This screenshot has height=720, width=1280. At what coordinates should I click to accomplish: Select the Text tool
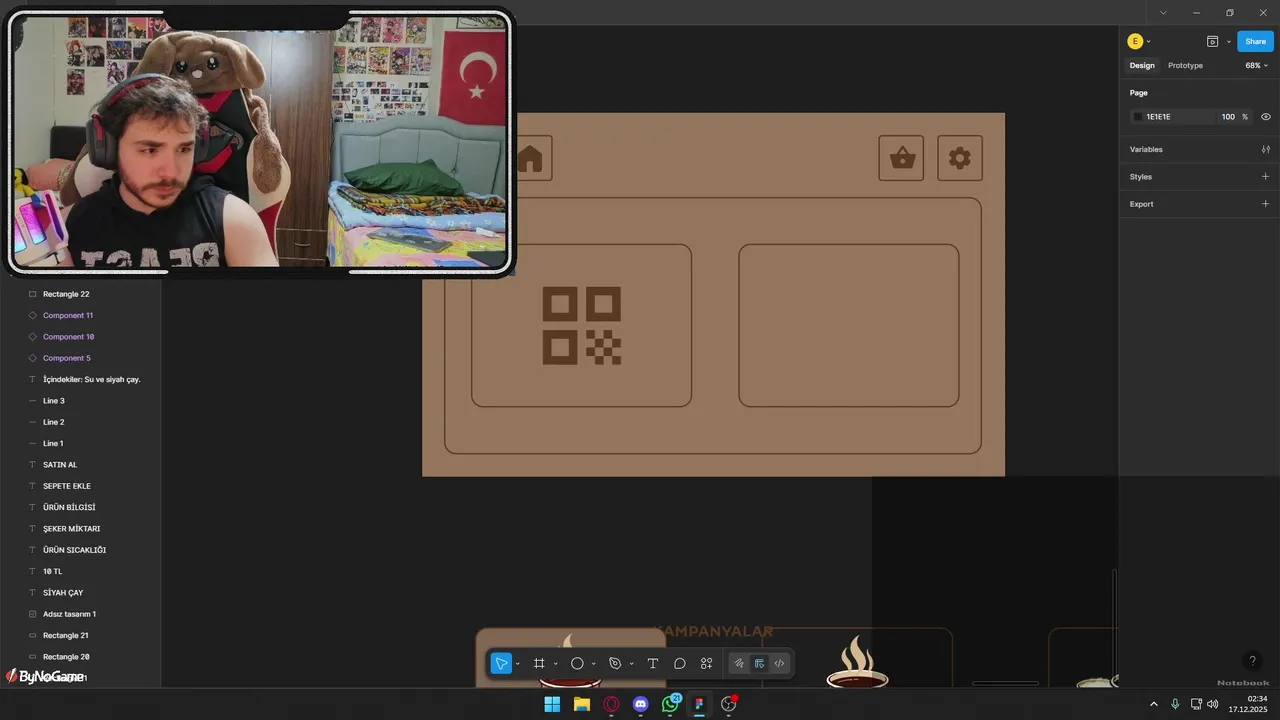coord(653,663)
